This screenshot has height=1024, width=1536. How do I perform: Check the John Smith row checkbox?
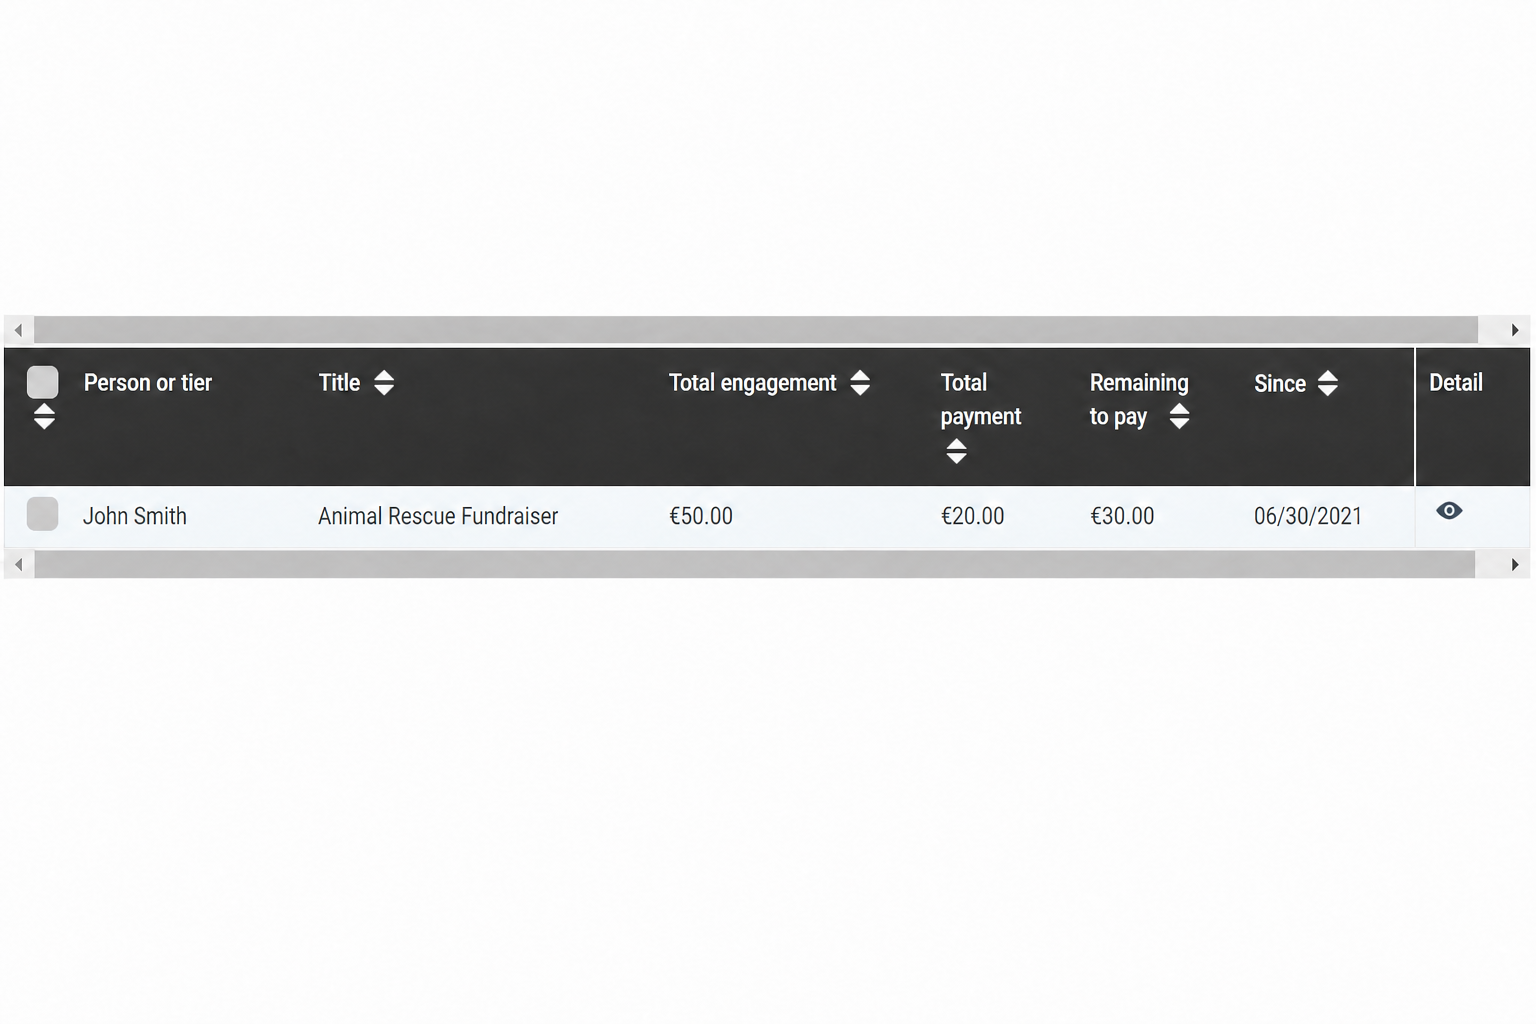(42, 514)
